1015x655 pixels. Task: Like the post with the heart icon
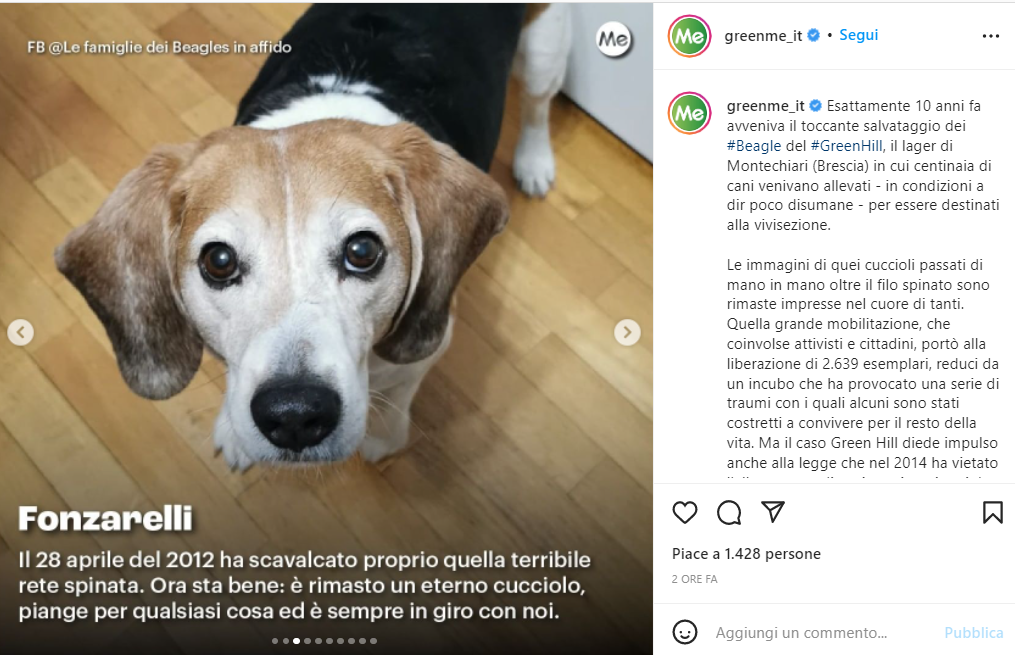pyautogui.click(x=685, y=513)
